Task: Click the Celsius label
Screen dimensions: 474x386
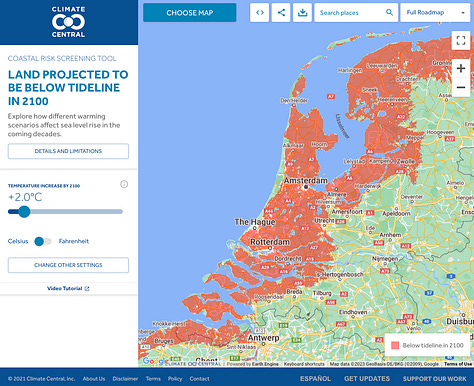Action: click(18, 241)
